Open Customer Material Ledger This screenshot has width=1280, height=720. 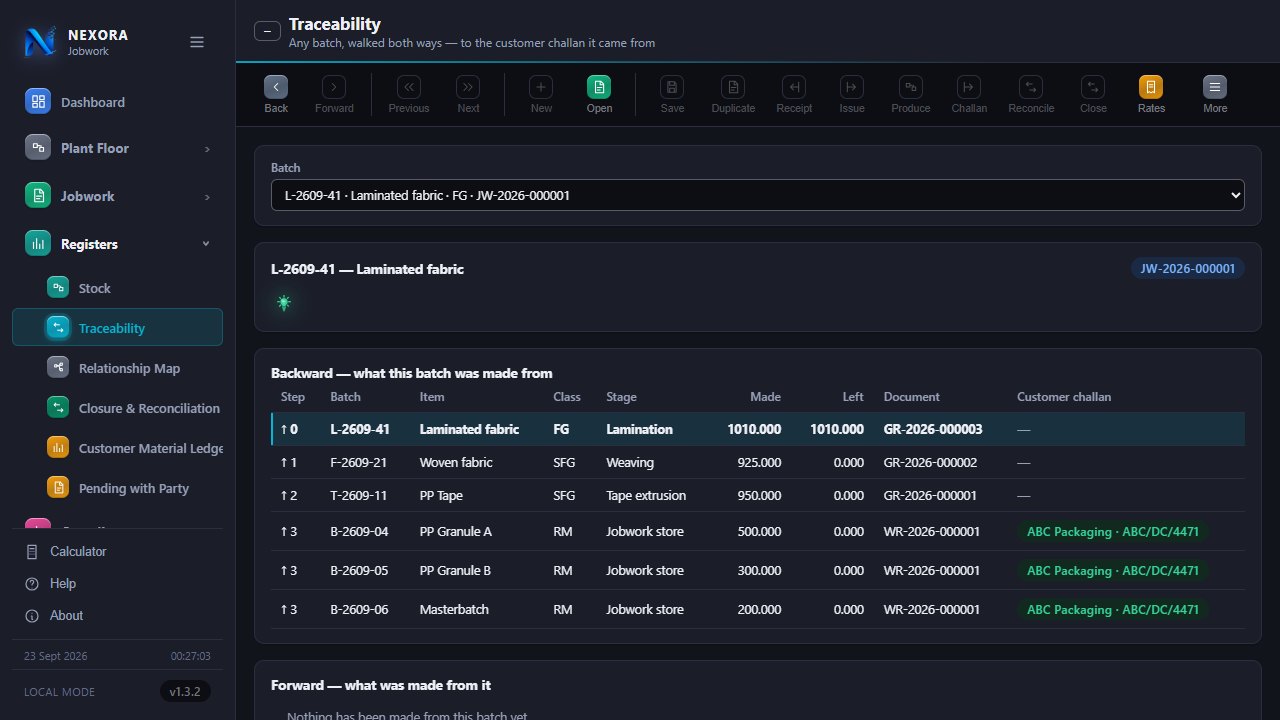pyautogui.click(x=117, y=448)
